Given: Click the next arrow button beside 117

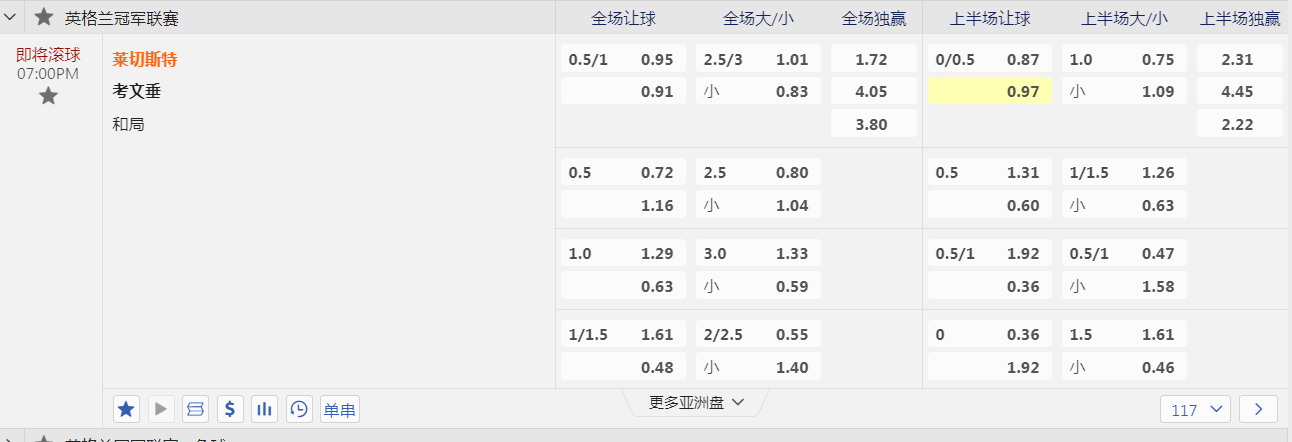Looking at the screenshot, I should (x=1258, y=409).
